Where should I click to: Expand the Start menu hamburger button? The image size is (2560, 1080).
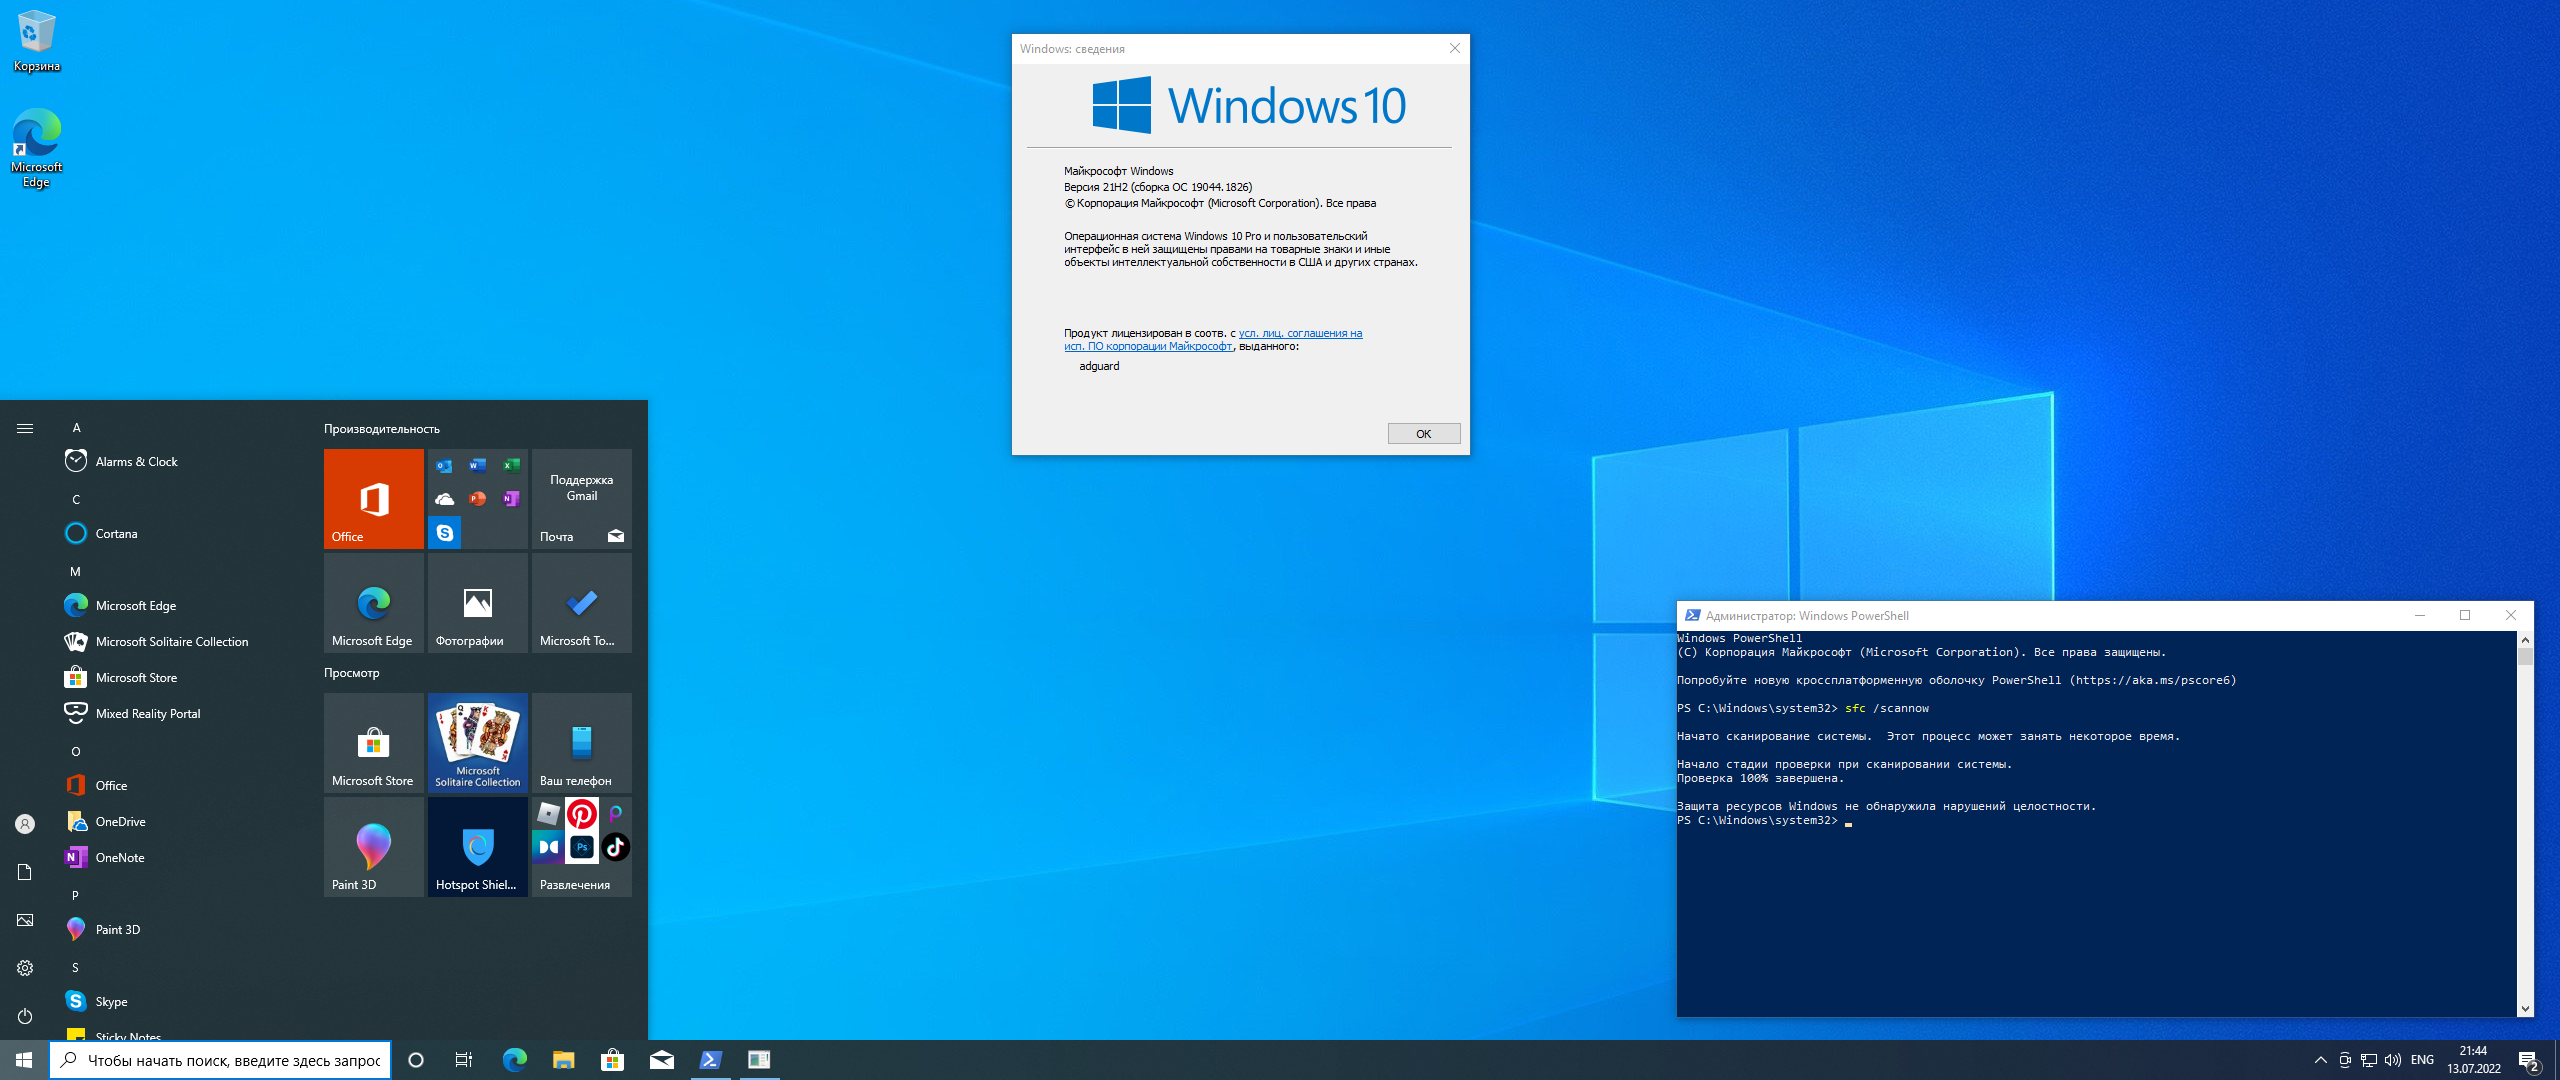pos(25,428)
